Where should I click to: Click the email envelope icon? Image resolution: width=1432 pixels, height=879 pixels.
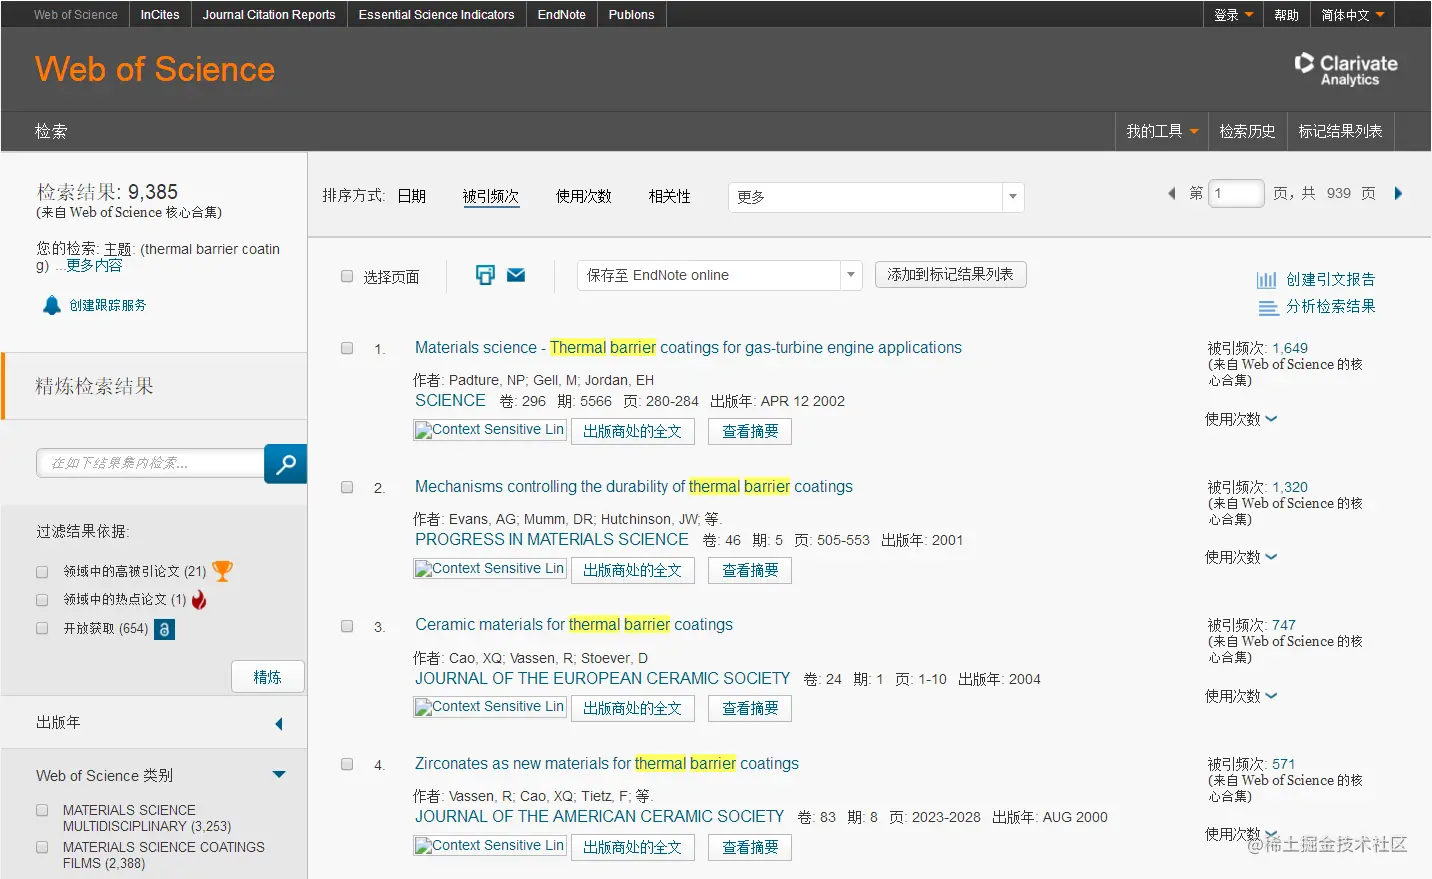(x=516, y=275)
